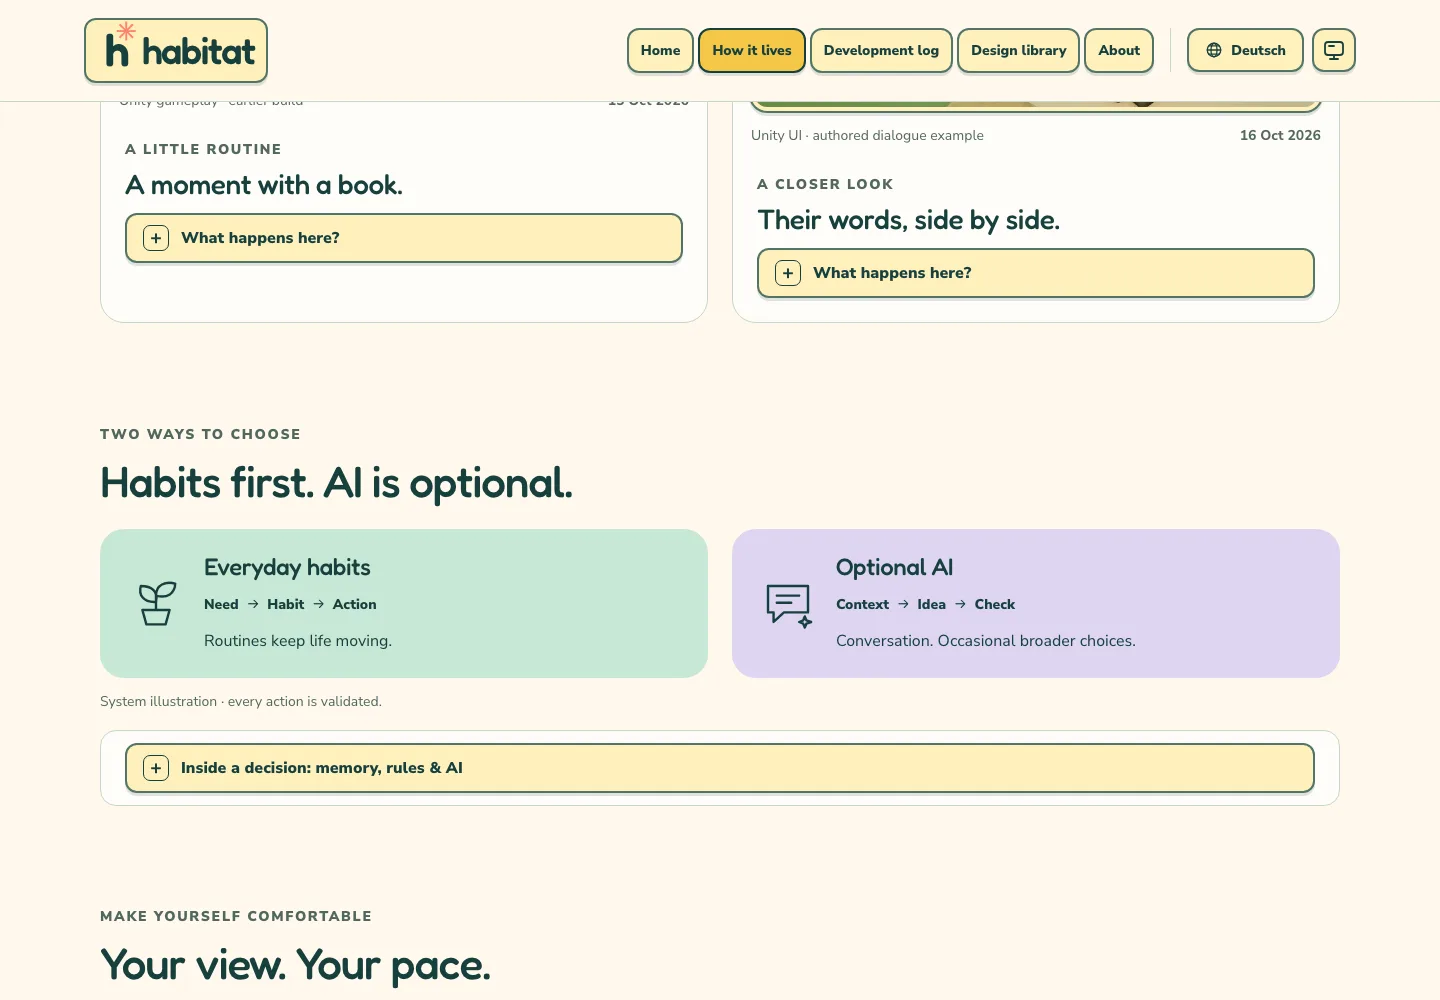1440x1000 pixels.
Task: Click the 'Action' step label
Action: [354, 604]
